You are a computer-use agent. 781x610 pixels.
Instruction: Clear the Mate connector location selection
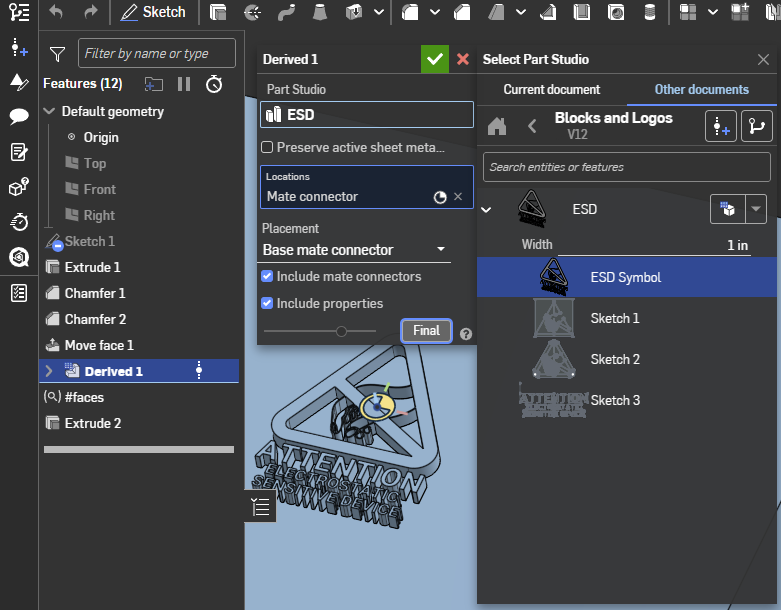point(458,196)
